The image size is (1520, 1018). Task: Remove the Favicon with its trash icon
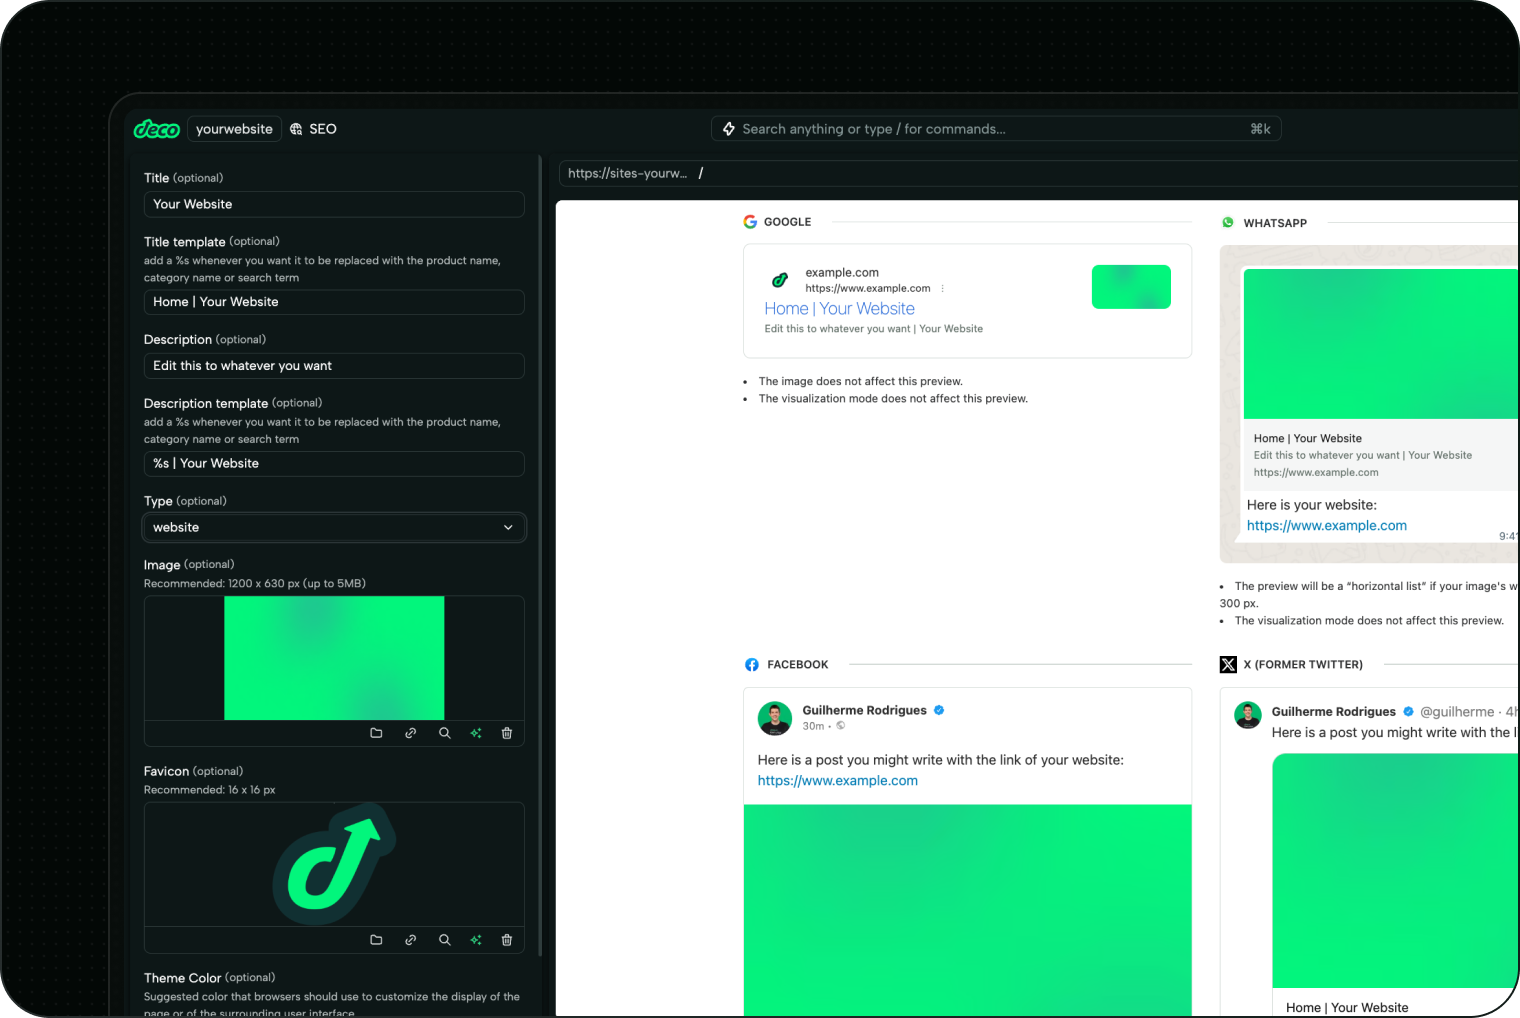point(507,940)
